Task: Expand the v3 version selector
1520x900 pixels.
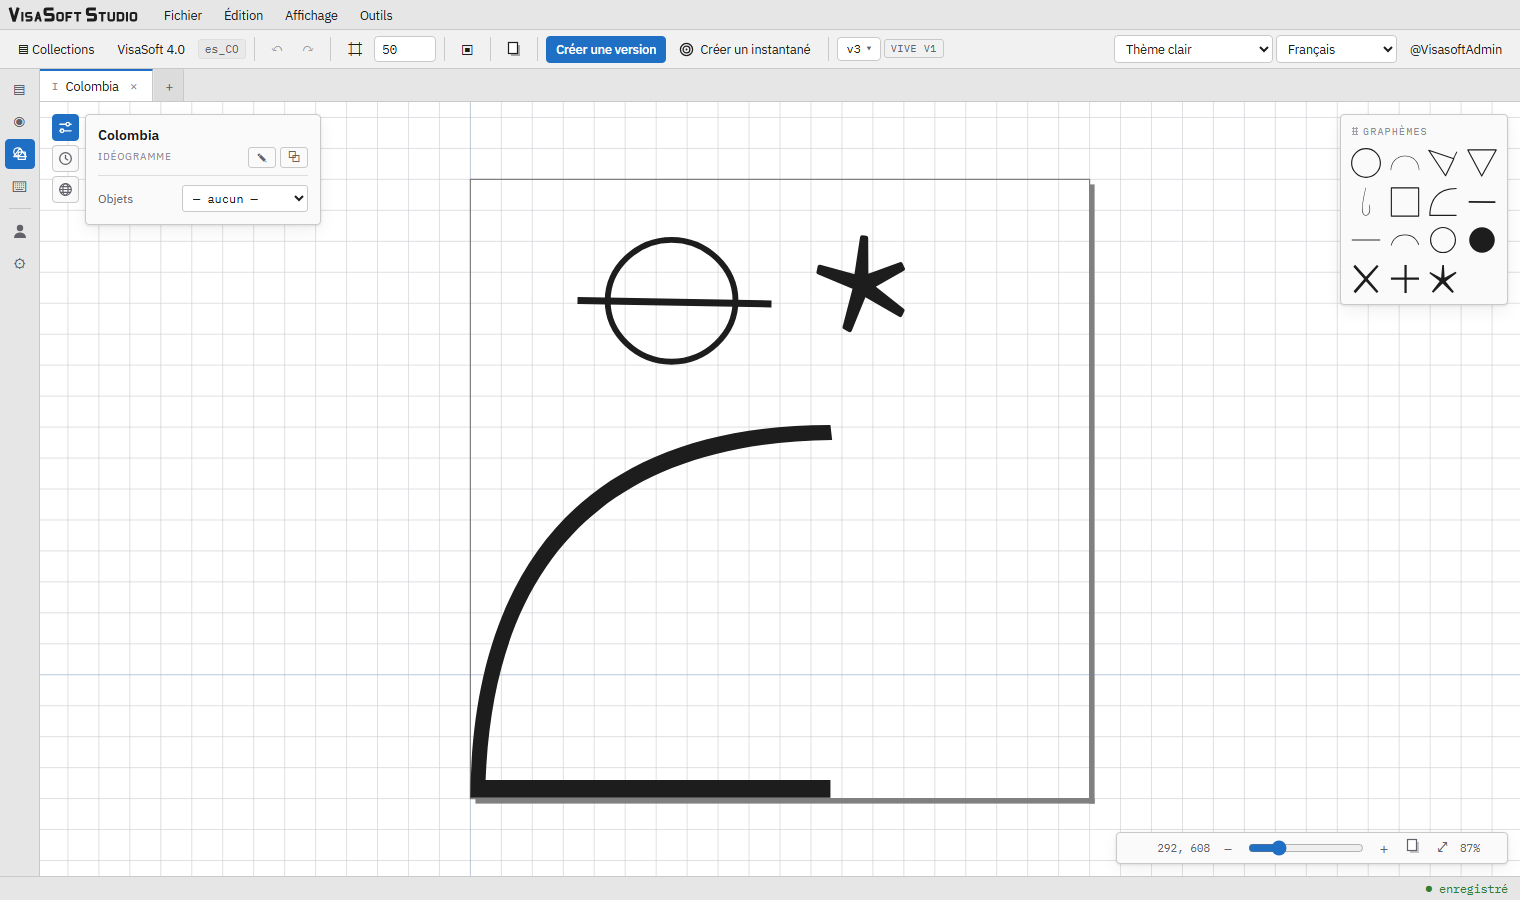Action: click(x=859, y=49)
